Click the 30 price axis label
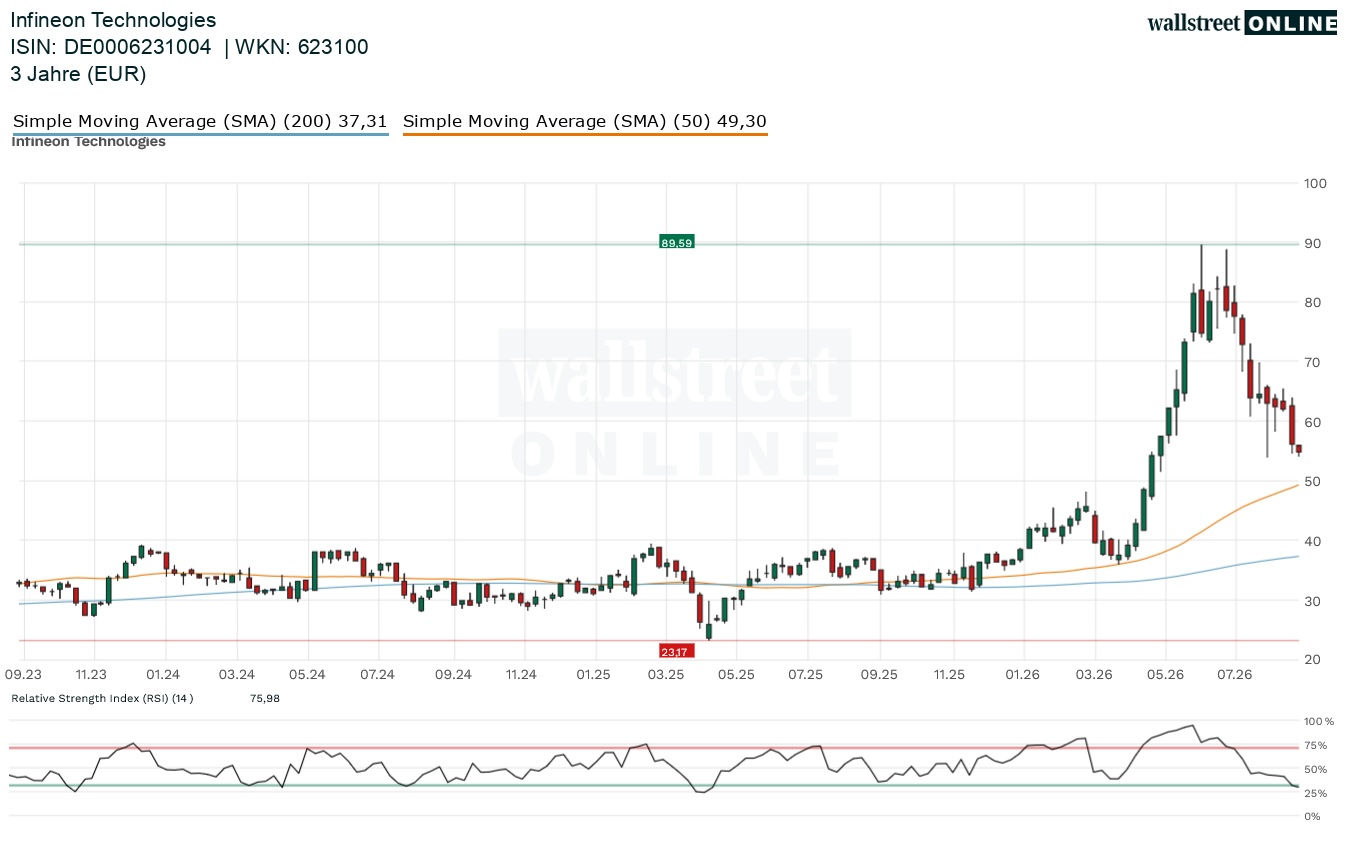Viewport: 1349px width, 843px height. [1312, 601]
